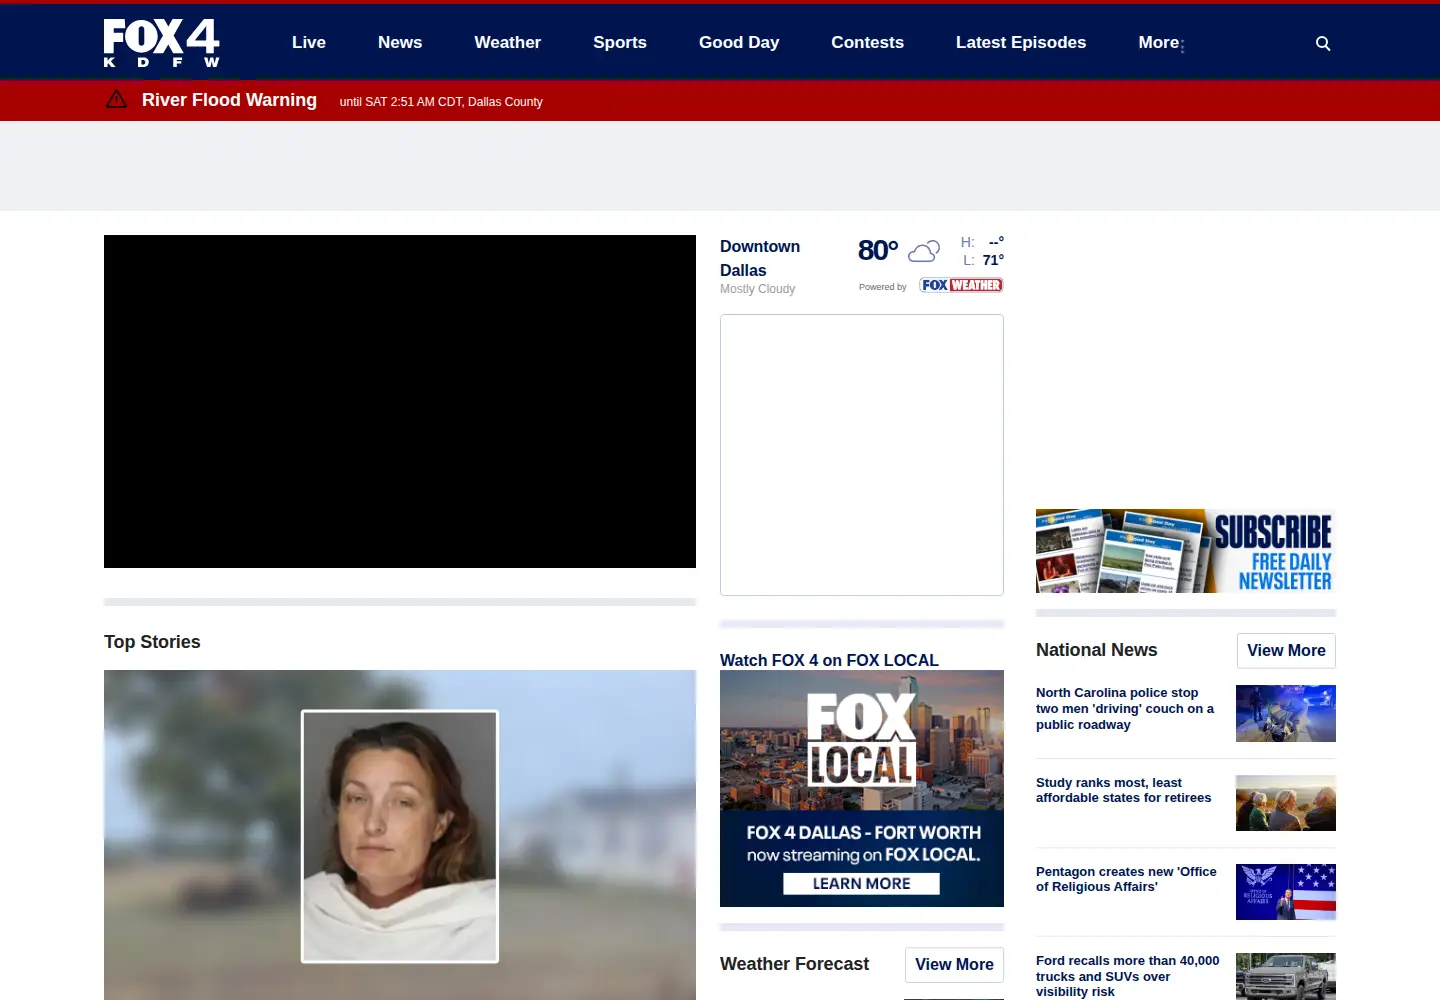Click the Subscribe Free Daily Newsletter banner
The width and height of the screenshot is (1440, 1000).
[1186, 551]
